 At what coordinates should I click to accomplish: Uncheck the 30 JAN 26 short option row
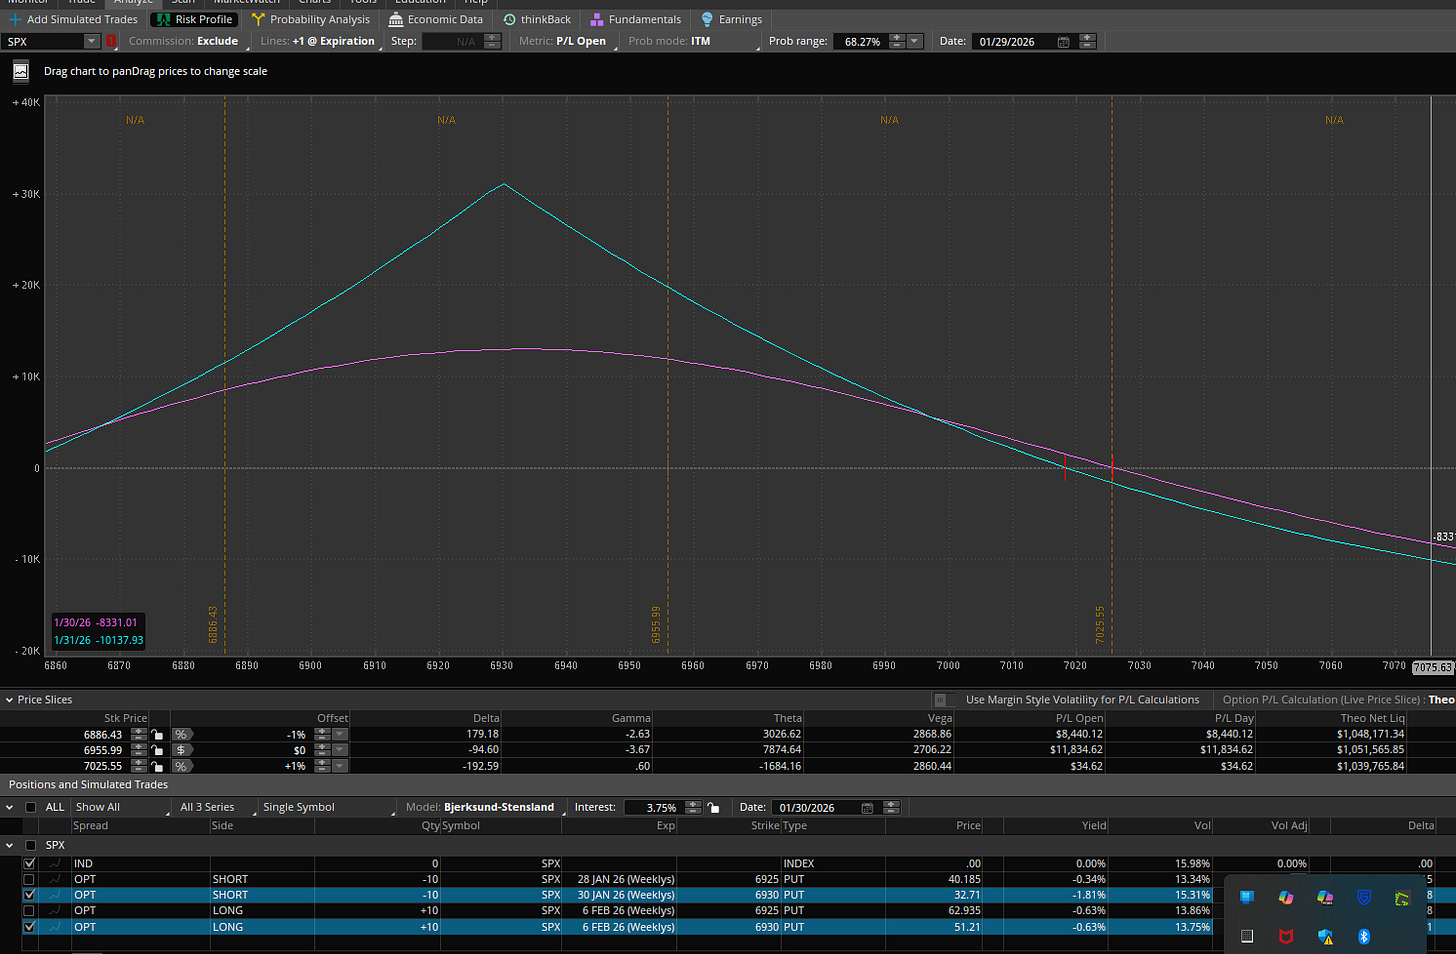pyautogui.click(x=29, y=895)
